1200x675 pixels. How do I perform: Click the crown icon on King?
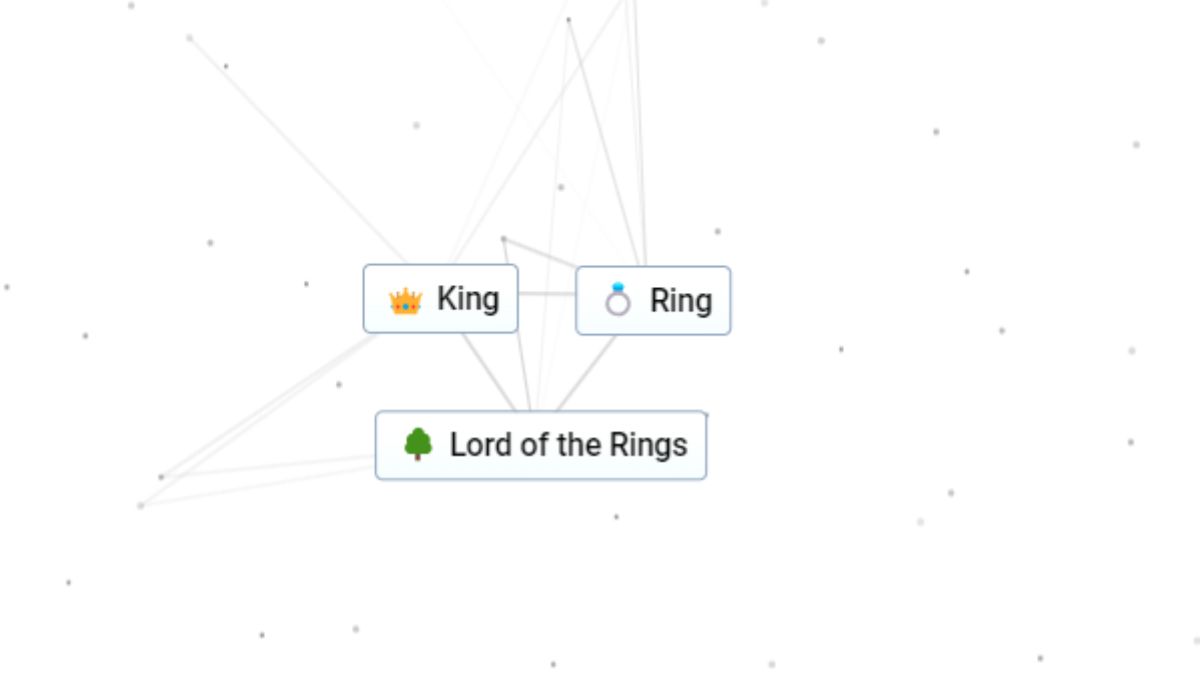click(x=405, y=300)
